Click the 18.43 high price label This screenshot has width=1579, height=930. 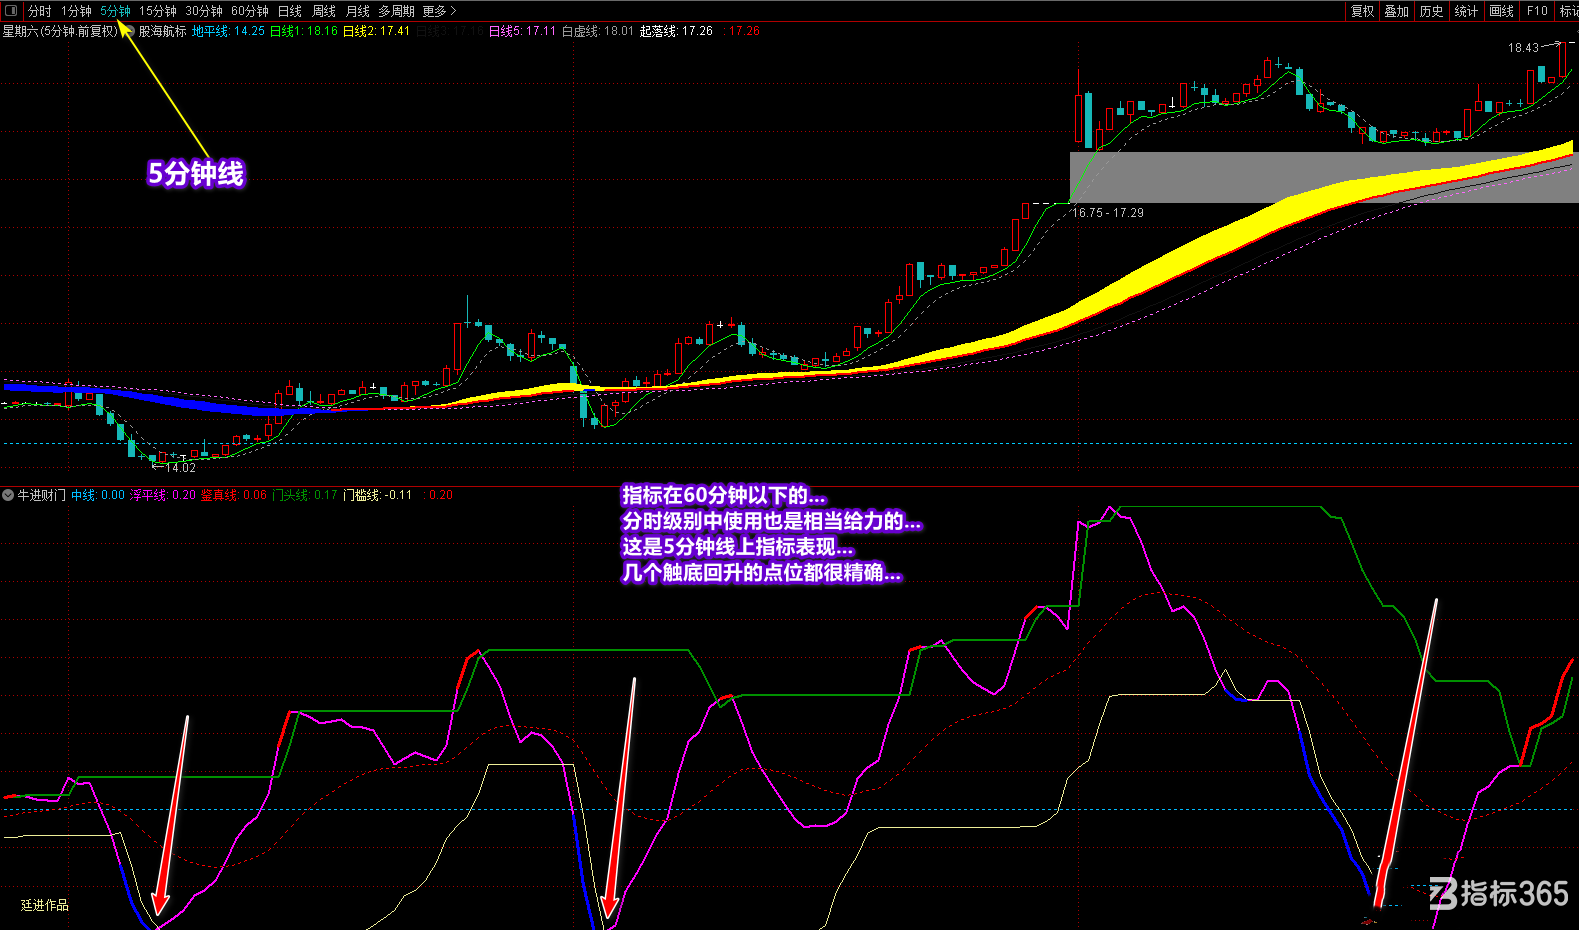[1523, 48]
